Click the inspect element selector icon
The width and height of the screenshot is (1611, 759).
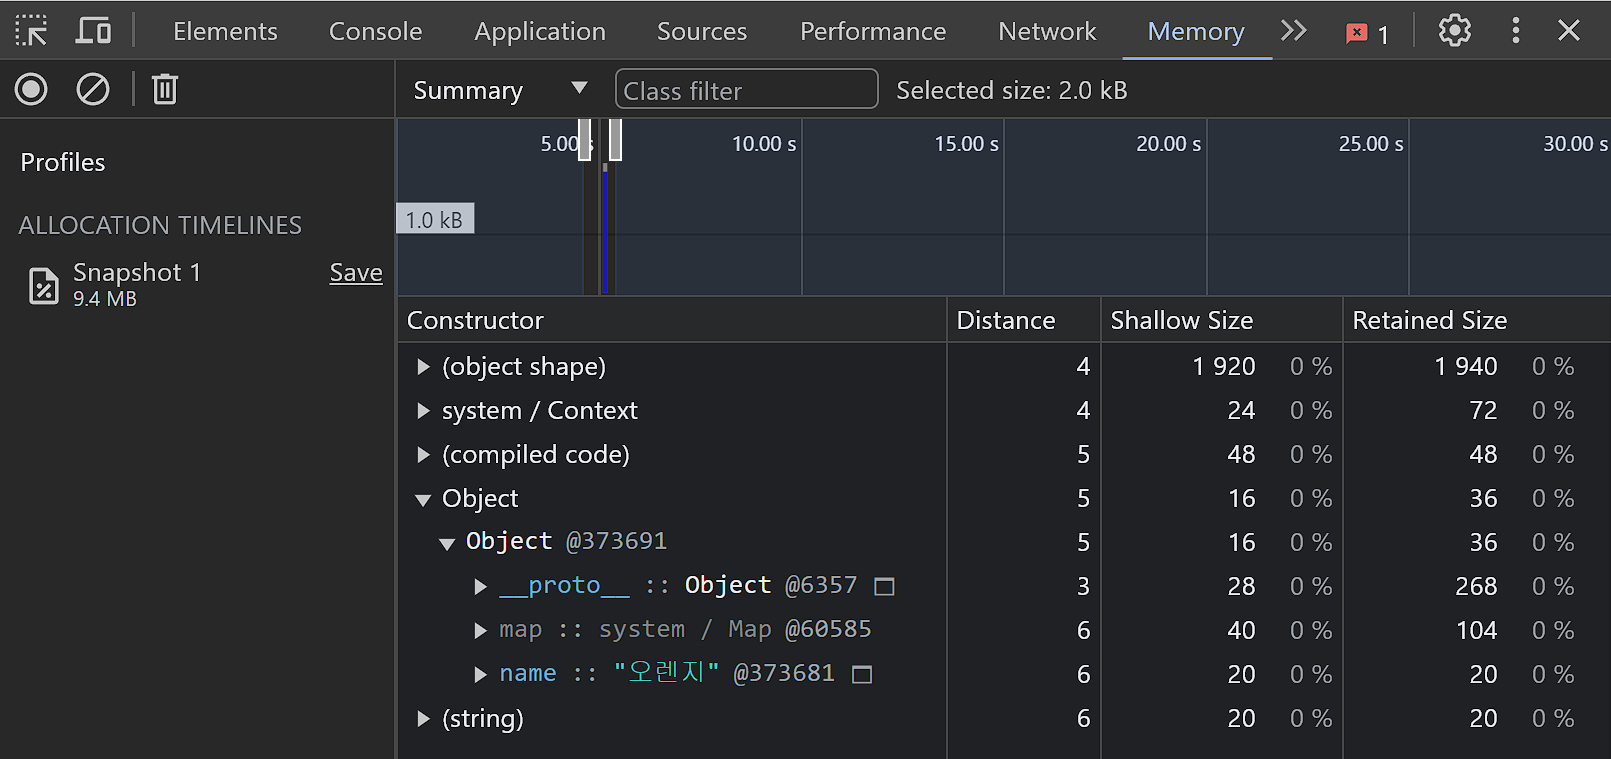tap(31, 31)
